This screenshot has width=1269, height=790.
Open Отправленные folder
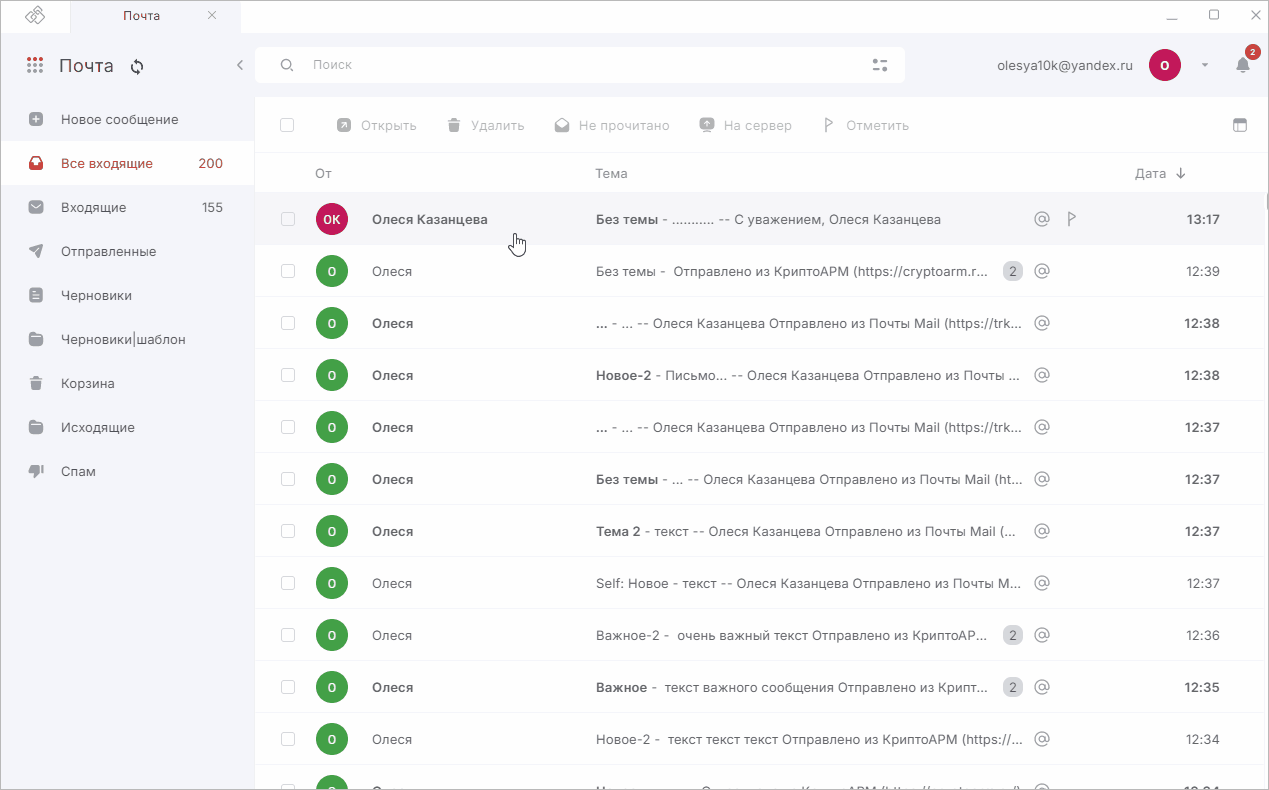coord(127,251)
